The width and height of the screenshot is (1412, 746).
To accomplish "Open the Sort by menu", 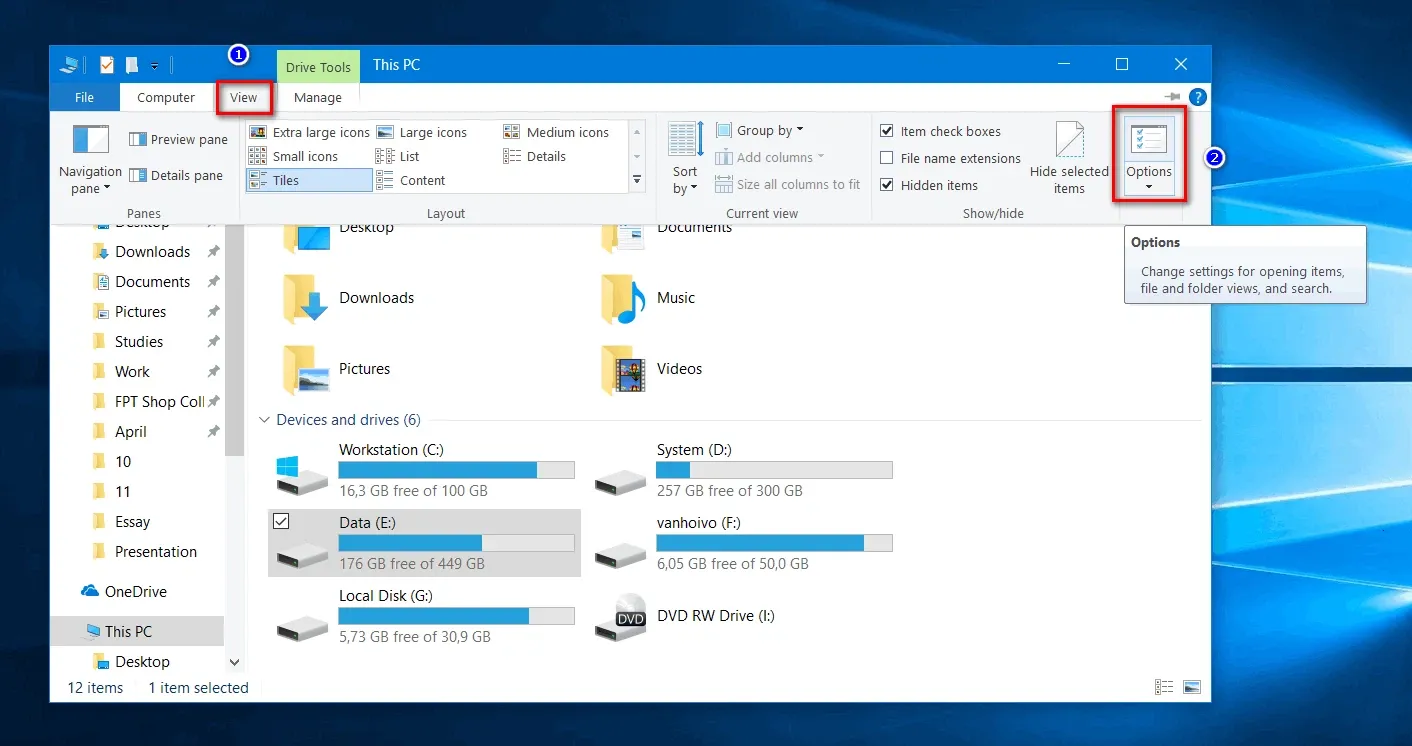I will coord(685,158).
